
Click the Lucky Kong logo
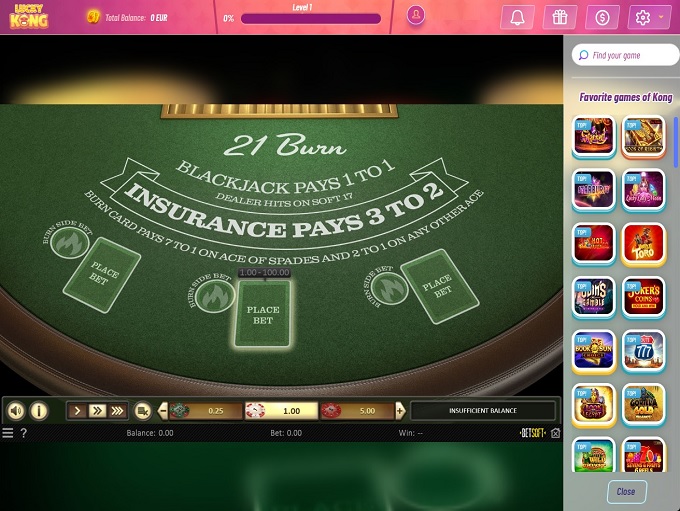(29, 17)
